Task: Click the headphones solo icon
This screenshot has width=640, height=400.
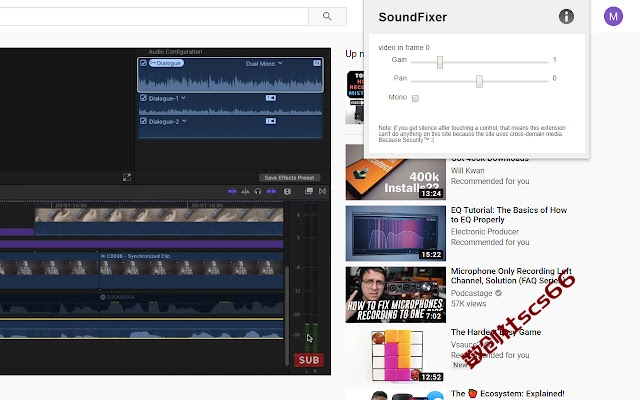Action: (x=258, y=191)
